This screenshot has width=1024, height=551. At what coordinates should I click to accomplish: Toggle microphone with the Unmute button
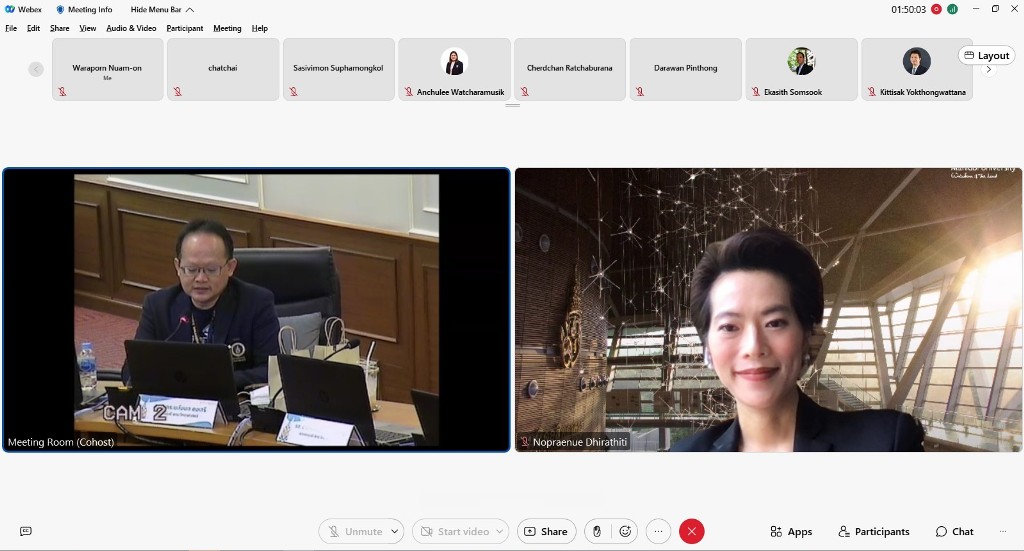354,532
